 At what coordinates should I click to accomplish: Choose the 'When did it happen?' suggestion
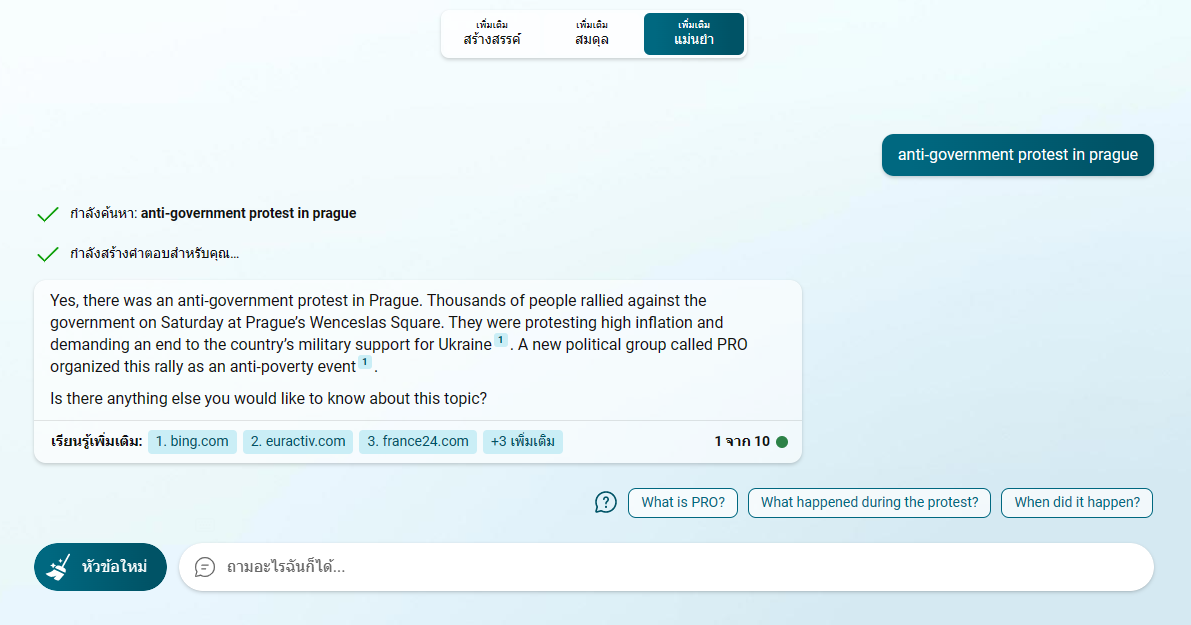pos(1077,503)
